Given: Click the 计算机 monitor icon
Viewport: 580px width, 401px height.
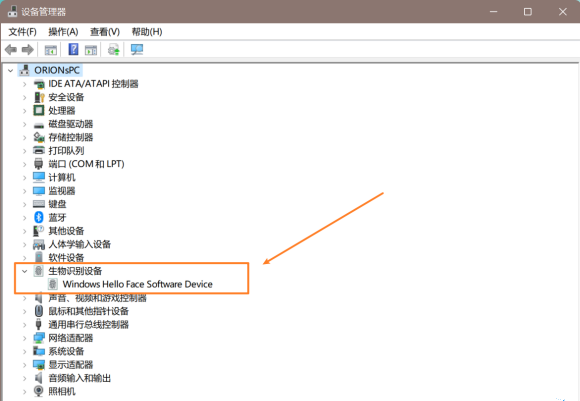Looking at the screenshot, I should point(39,177).
